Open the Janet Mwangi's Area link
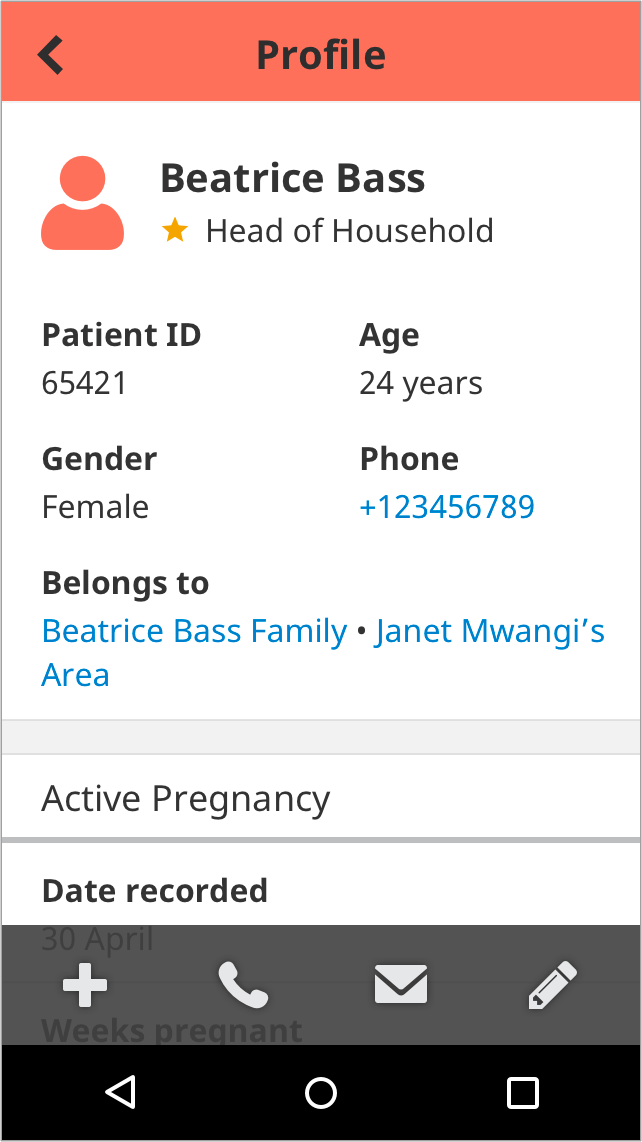This screenshot has height=1142, width=642. tap(323, 653)
